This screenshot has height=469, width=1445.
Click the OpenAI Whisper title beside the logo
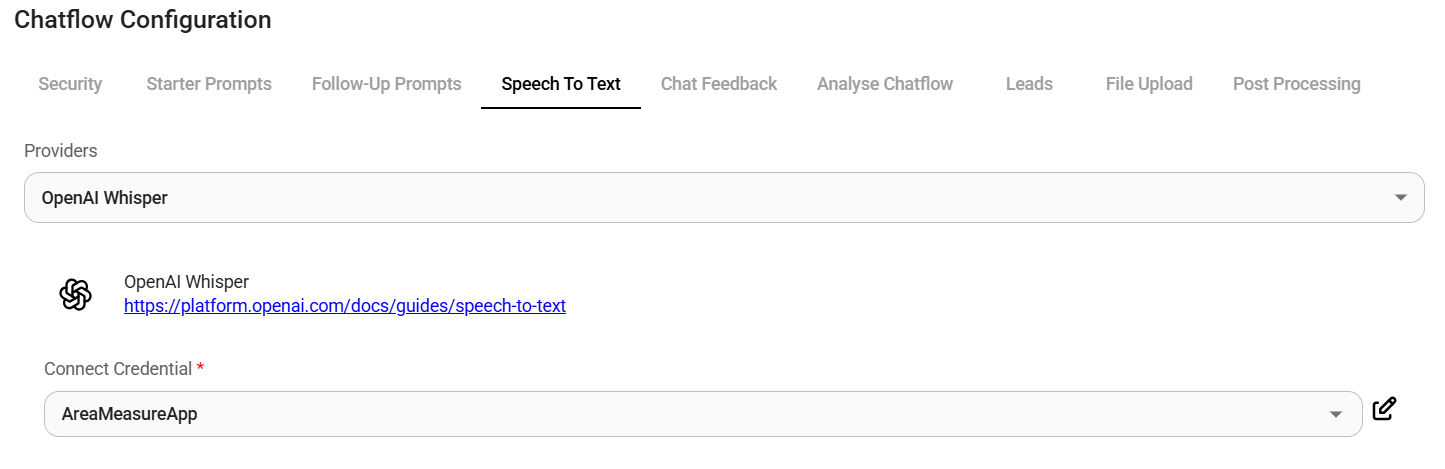(186, 282)
